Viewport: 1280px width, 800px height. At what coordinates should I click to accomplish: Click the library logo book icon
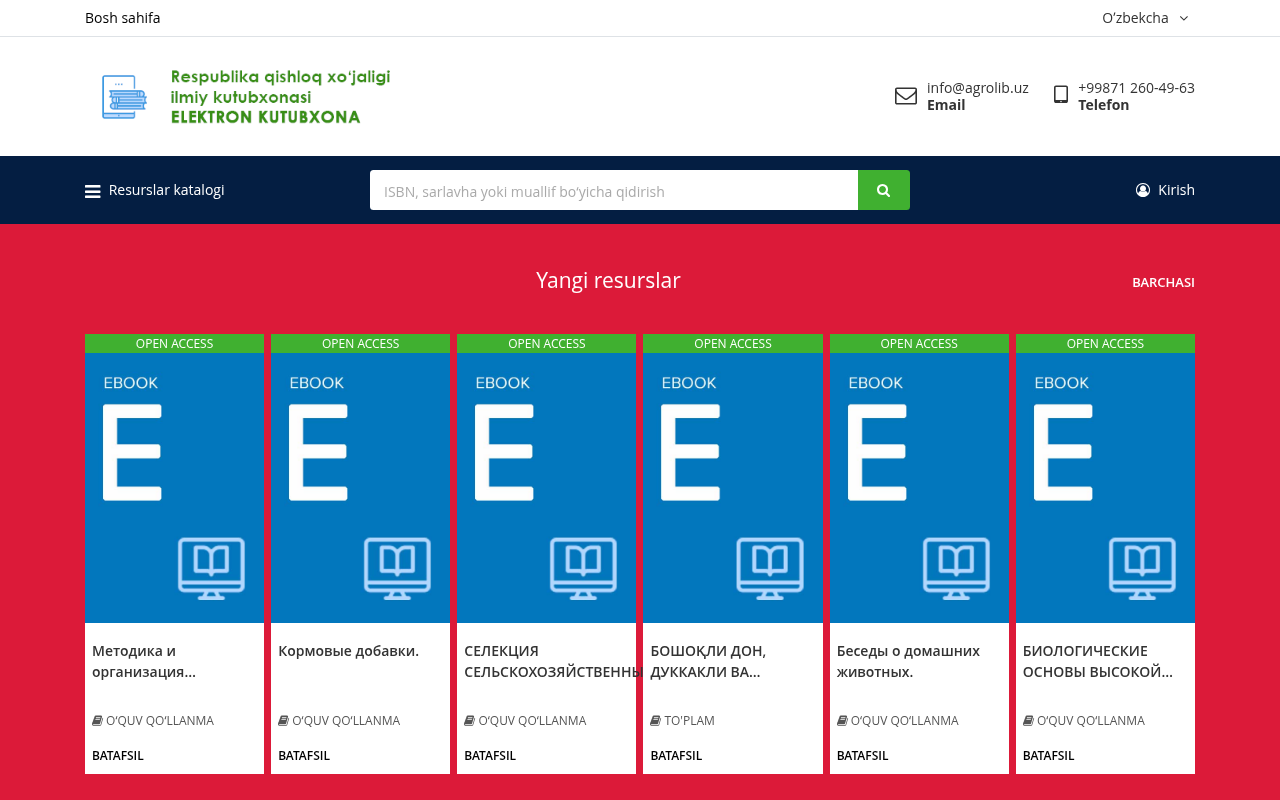[124, 97]
